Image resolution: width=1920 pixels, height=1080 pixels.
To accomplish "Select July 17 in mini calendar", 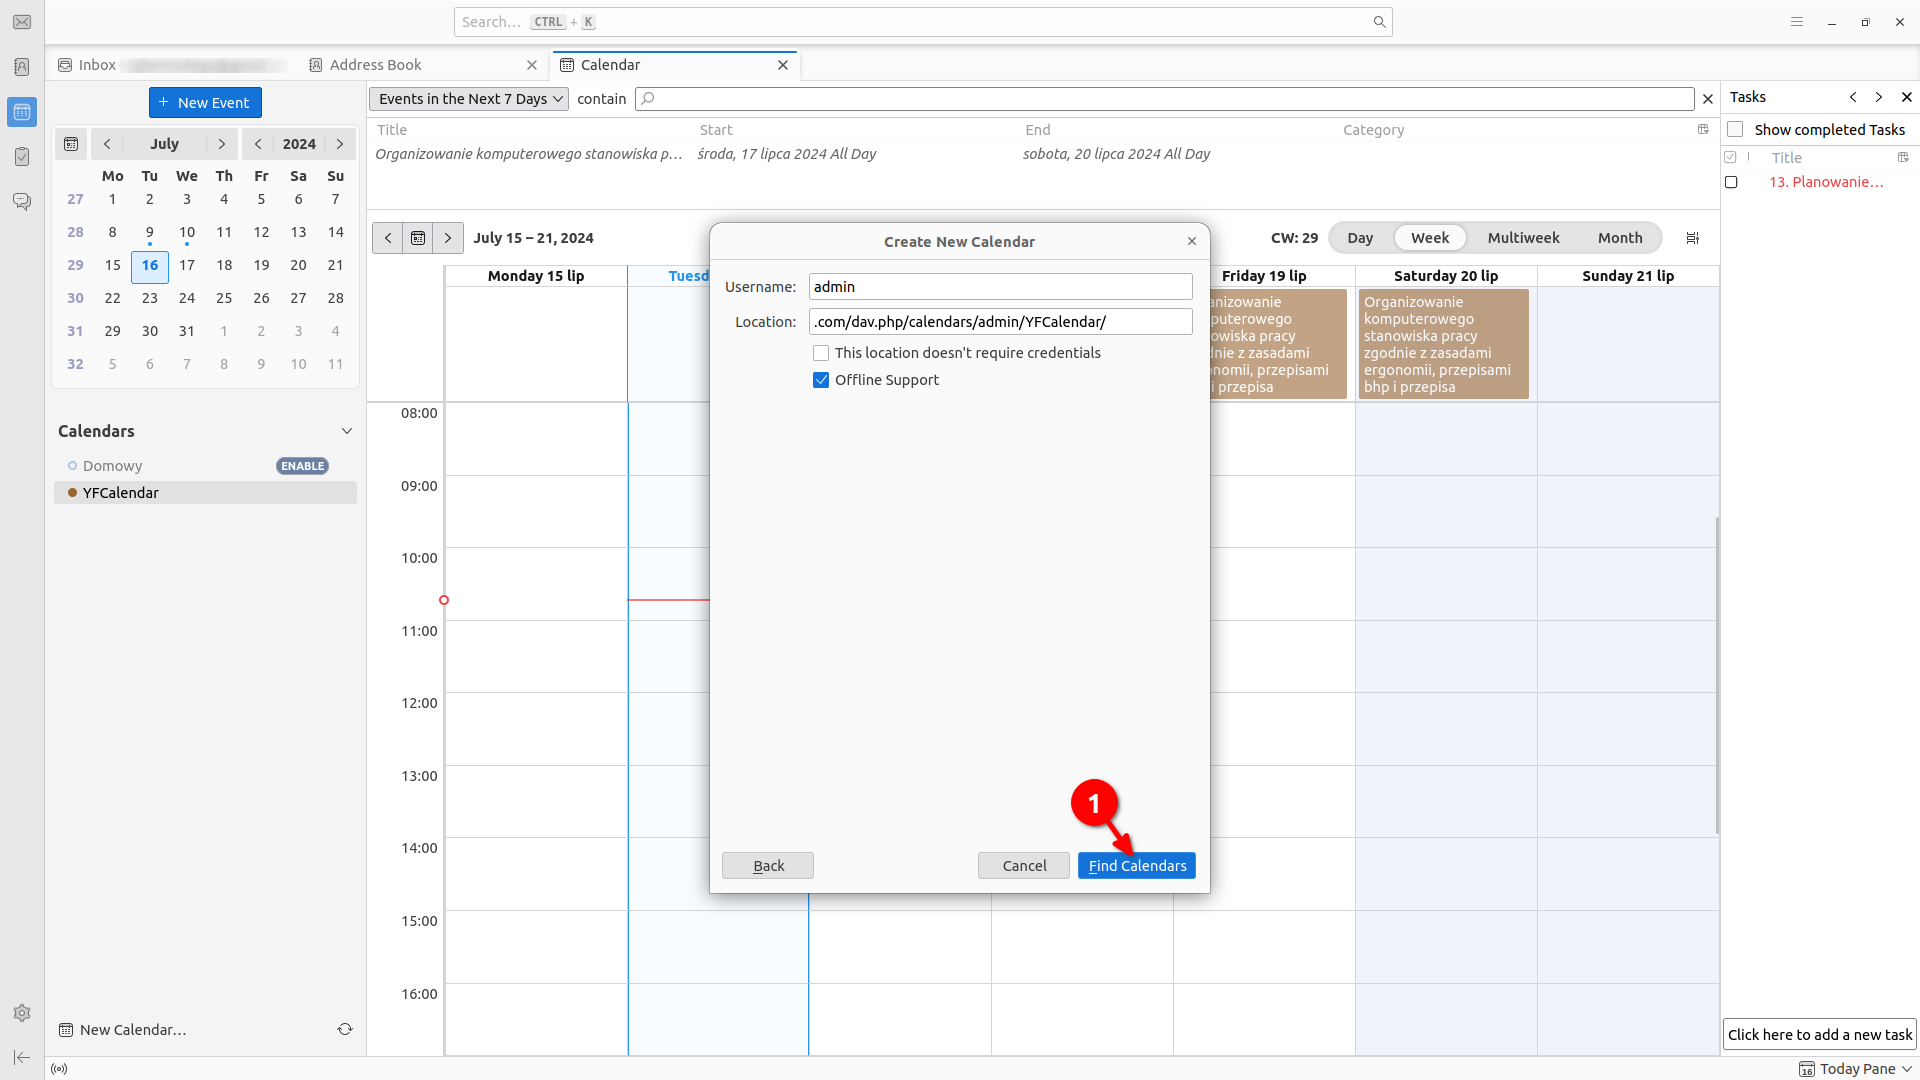I will pos(187,265).
